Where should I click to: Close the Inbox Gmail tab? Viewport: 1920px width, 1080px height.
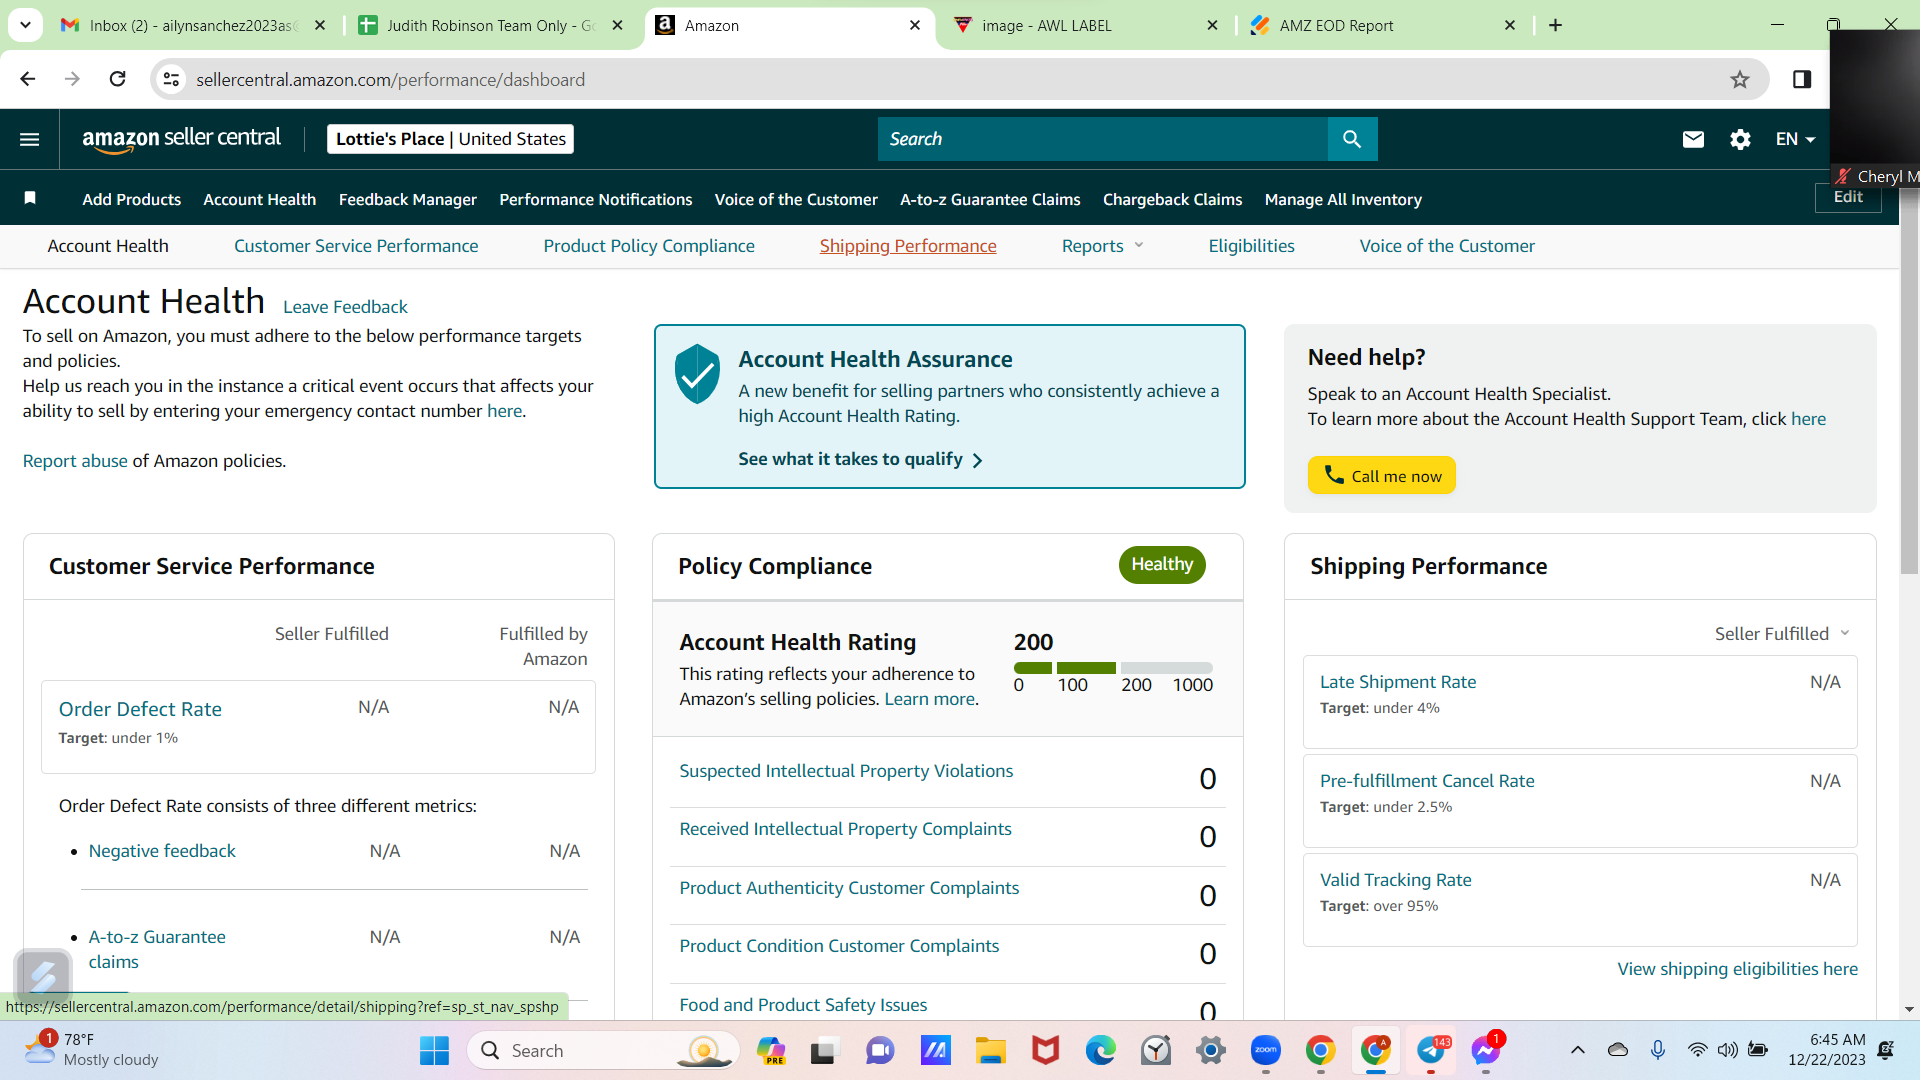pyautogui.click(x=320, y=25)
